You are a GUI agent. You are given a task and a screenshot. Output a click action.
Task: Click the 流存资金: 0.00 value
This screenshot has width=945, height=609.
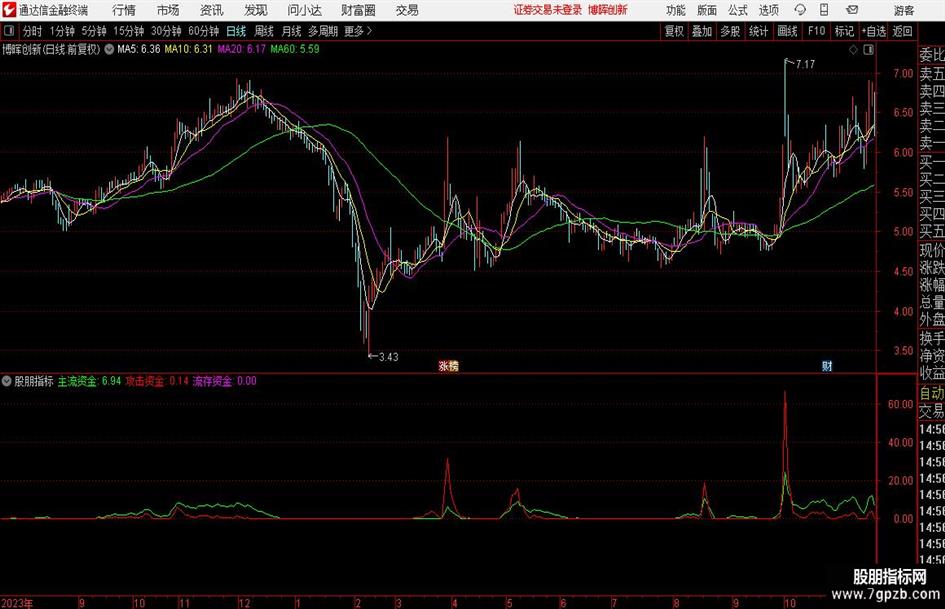pyautogui.click(x=224, y=381)
